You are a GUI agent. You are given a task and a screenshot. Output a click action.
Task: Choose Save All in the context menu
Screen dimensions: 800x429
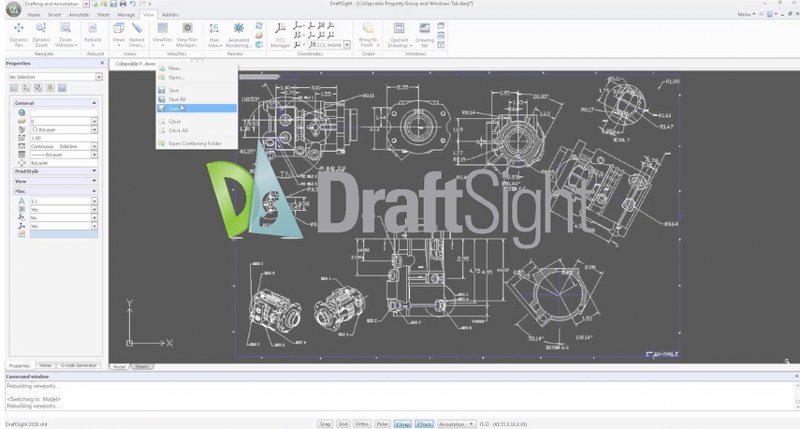tap(196, 99)
